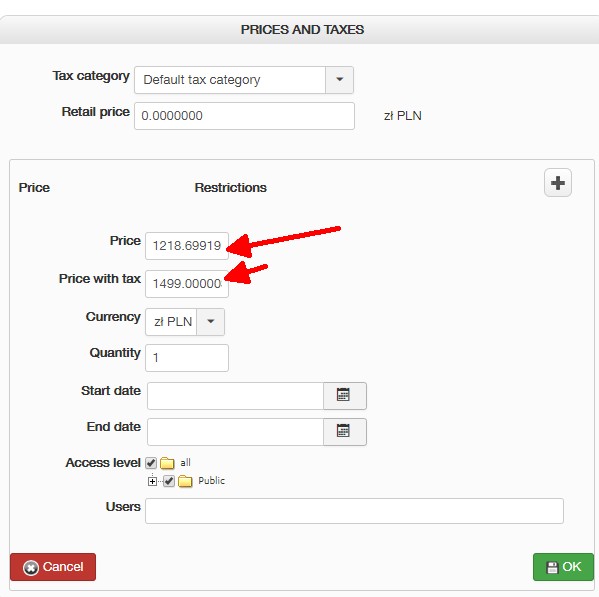Click into the Retail price field

244,116
